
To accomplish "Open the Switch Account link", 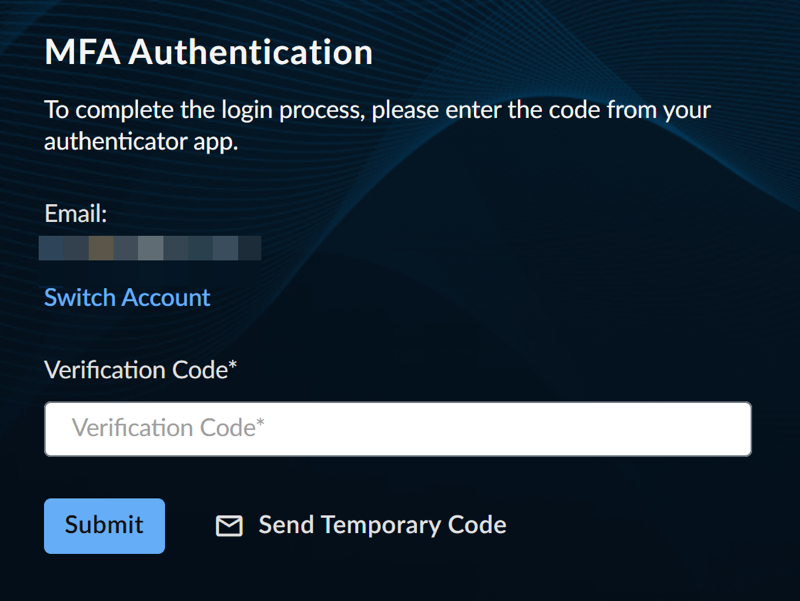I will (127, 297).
